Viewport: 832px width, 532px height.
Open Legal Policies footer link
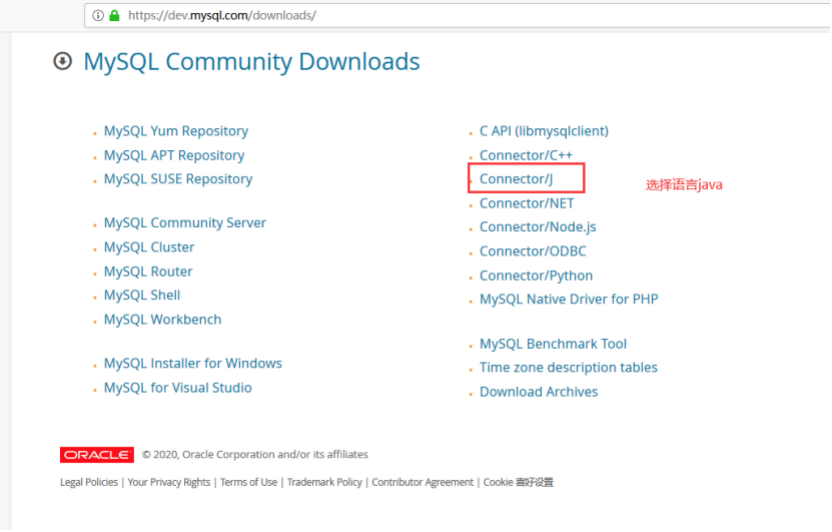pos(89,483)
